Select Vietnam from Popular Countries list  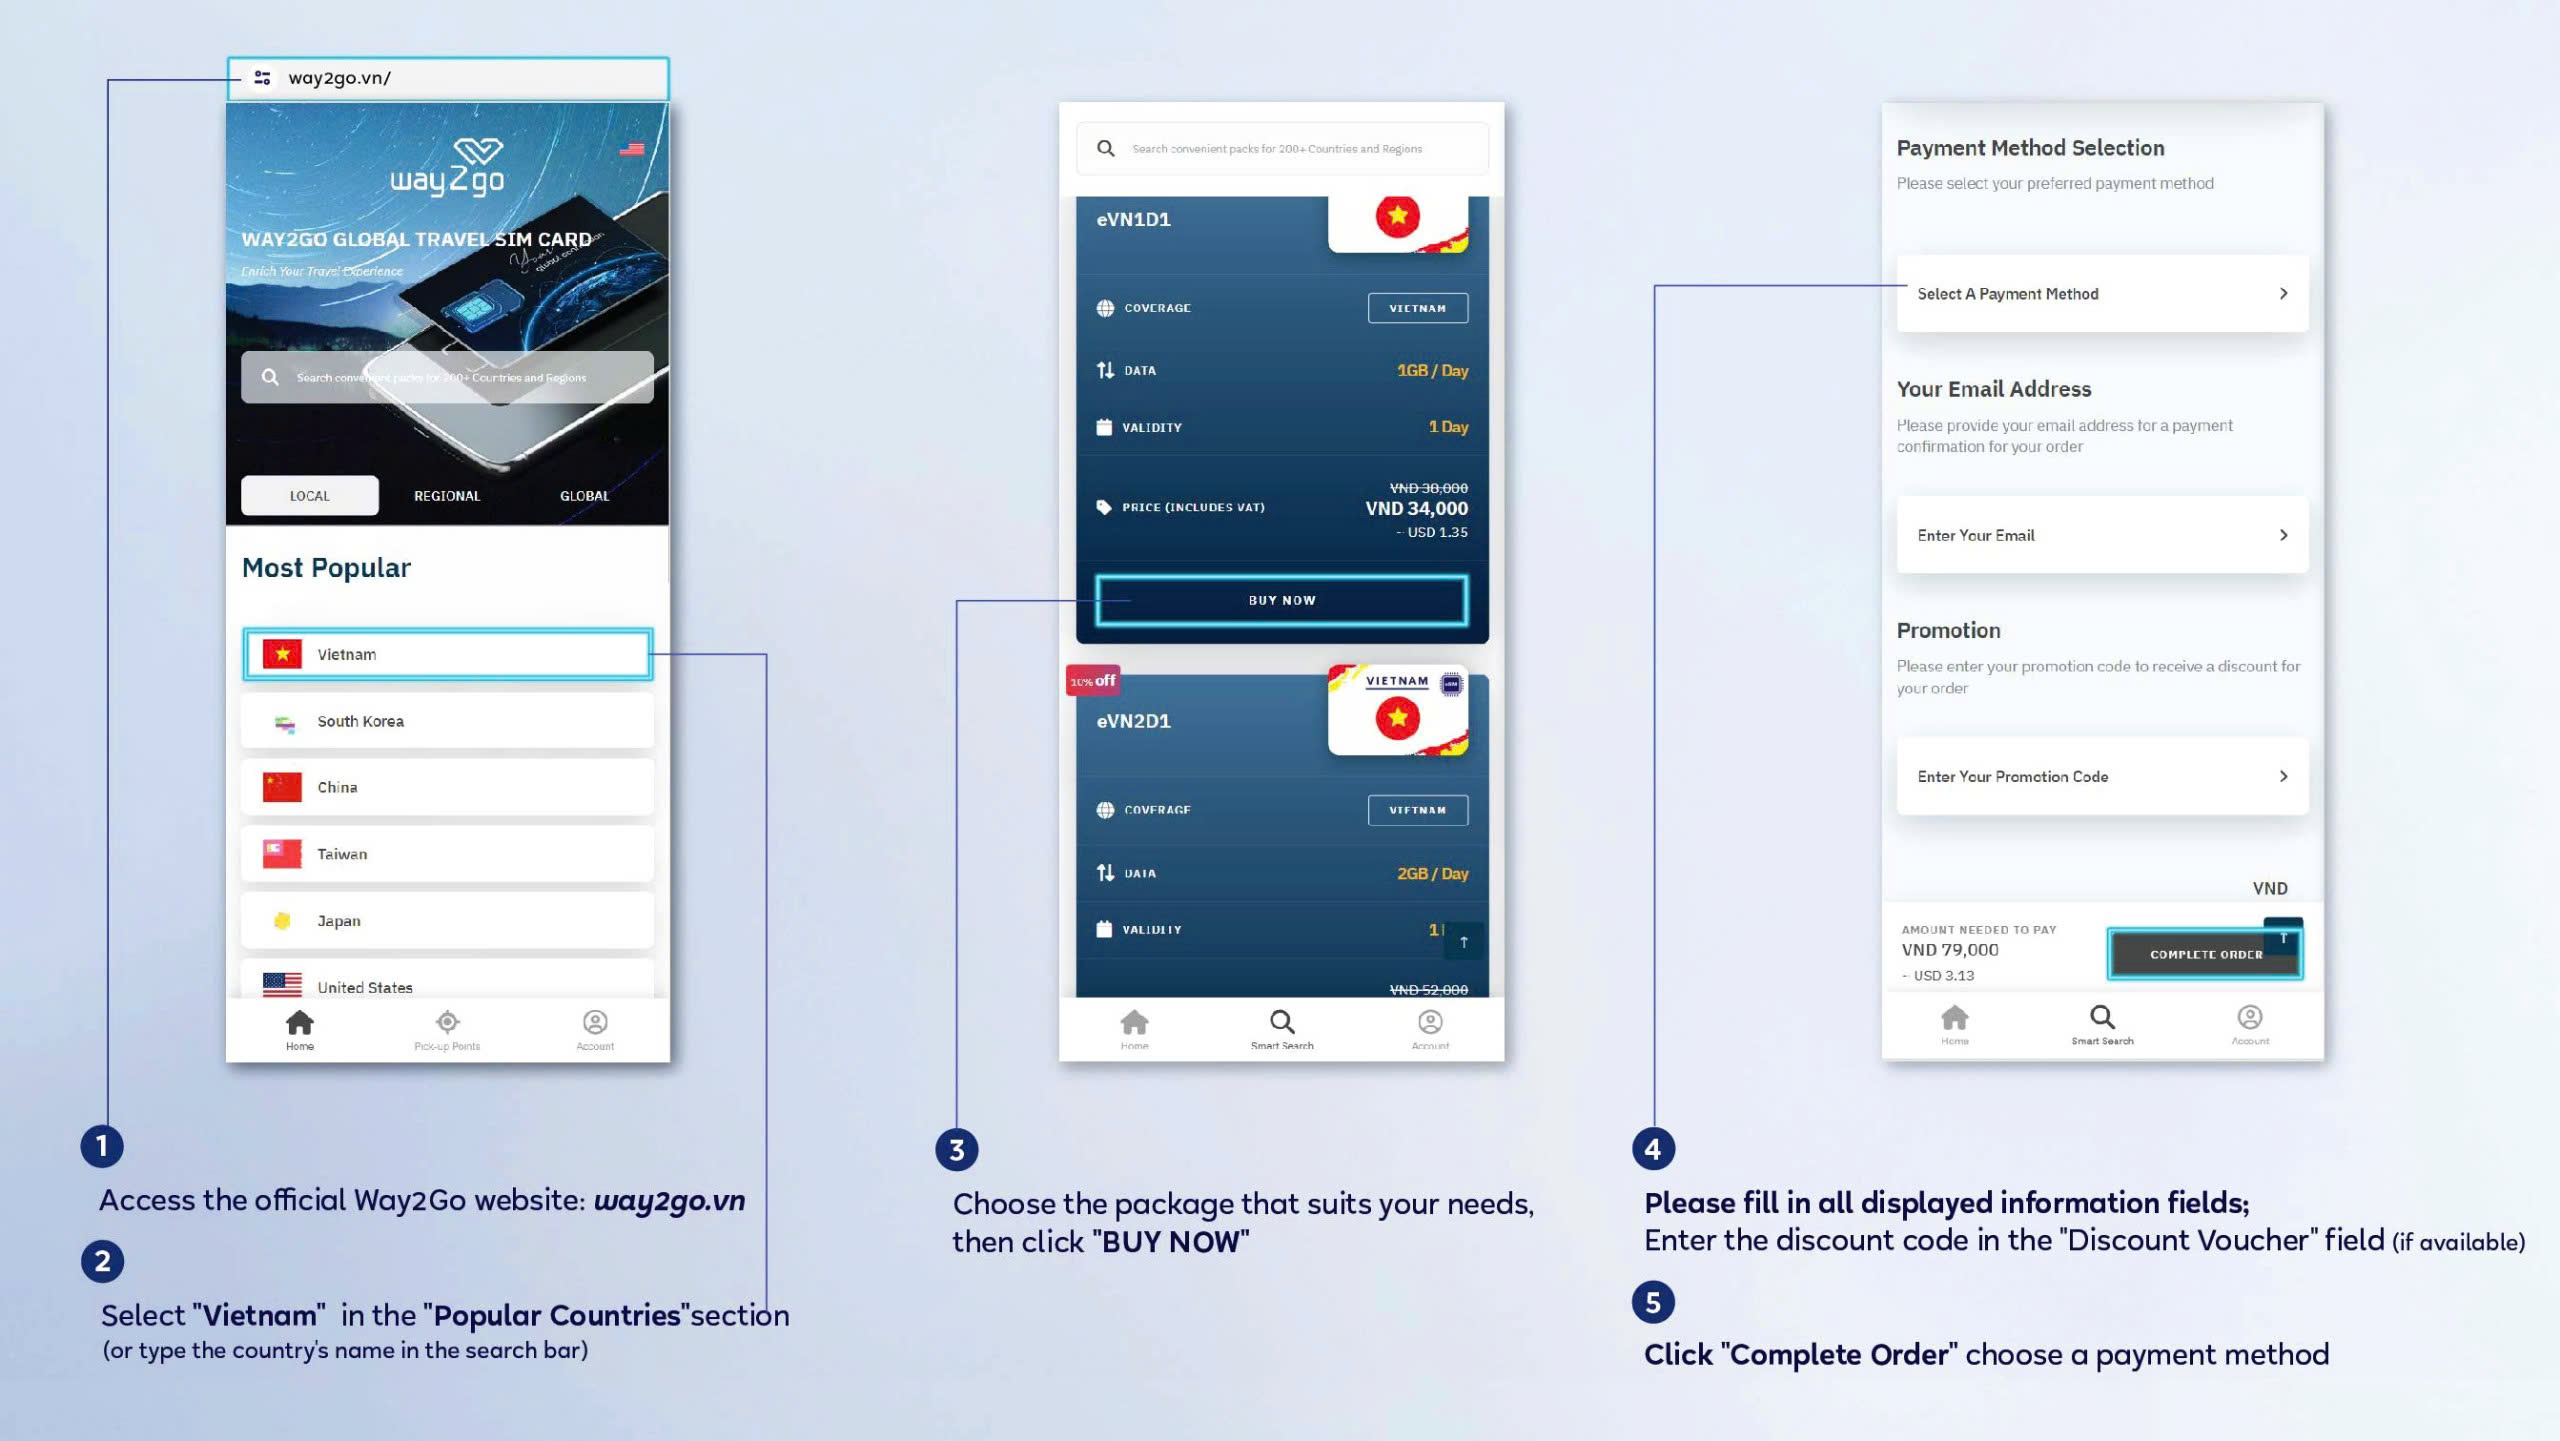[447, 654]
